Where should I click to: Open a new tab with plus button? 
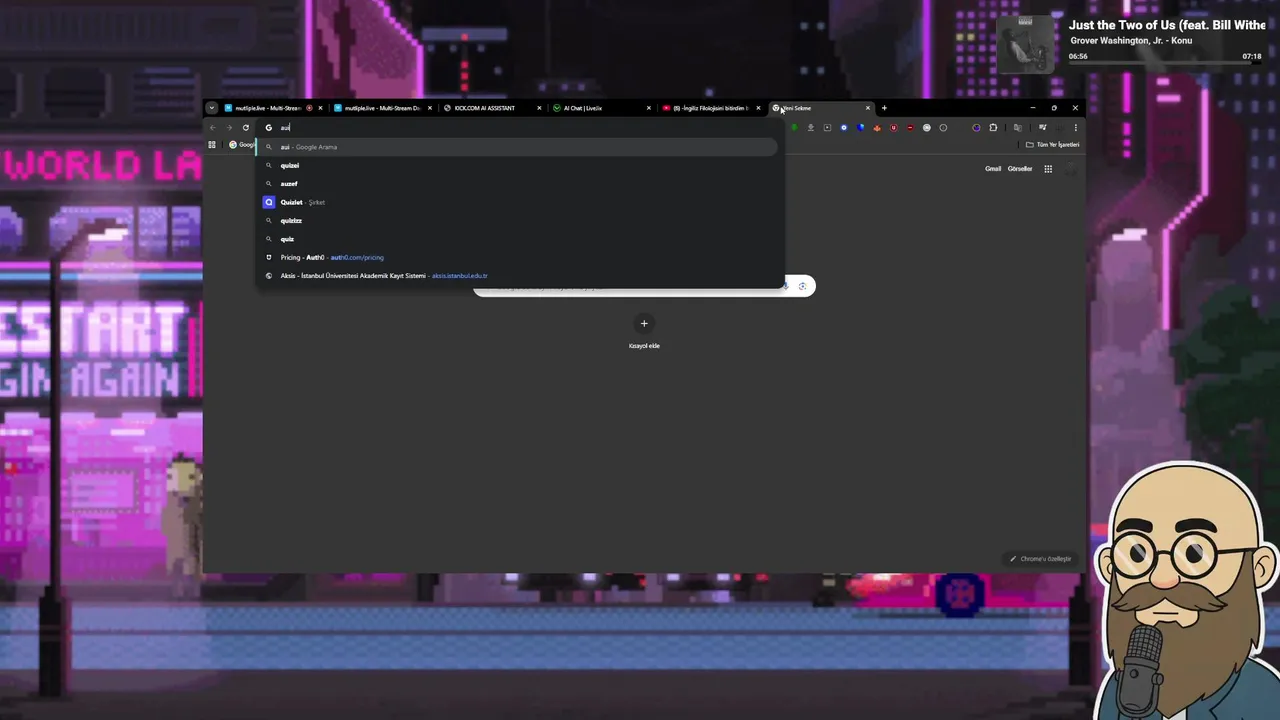click(x=884, y=108)
